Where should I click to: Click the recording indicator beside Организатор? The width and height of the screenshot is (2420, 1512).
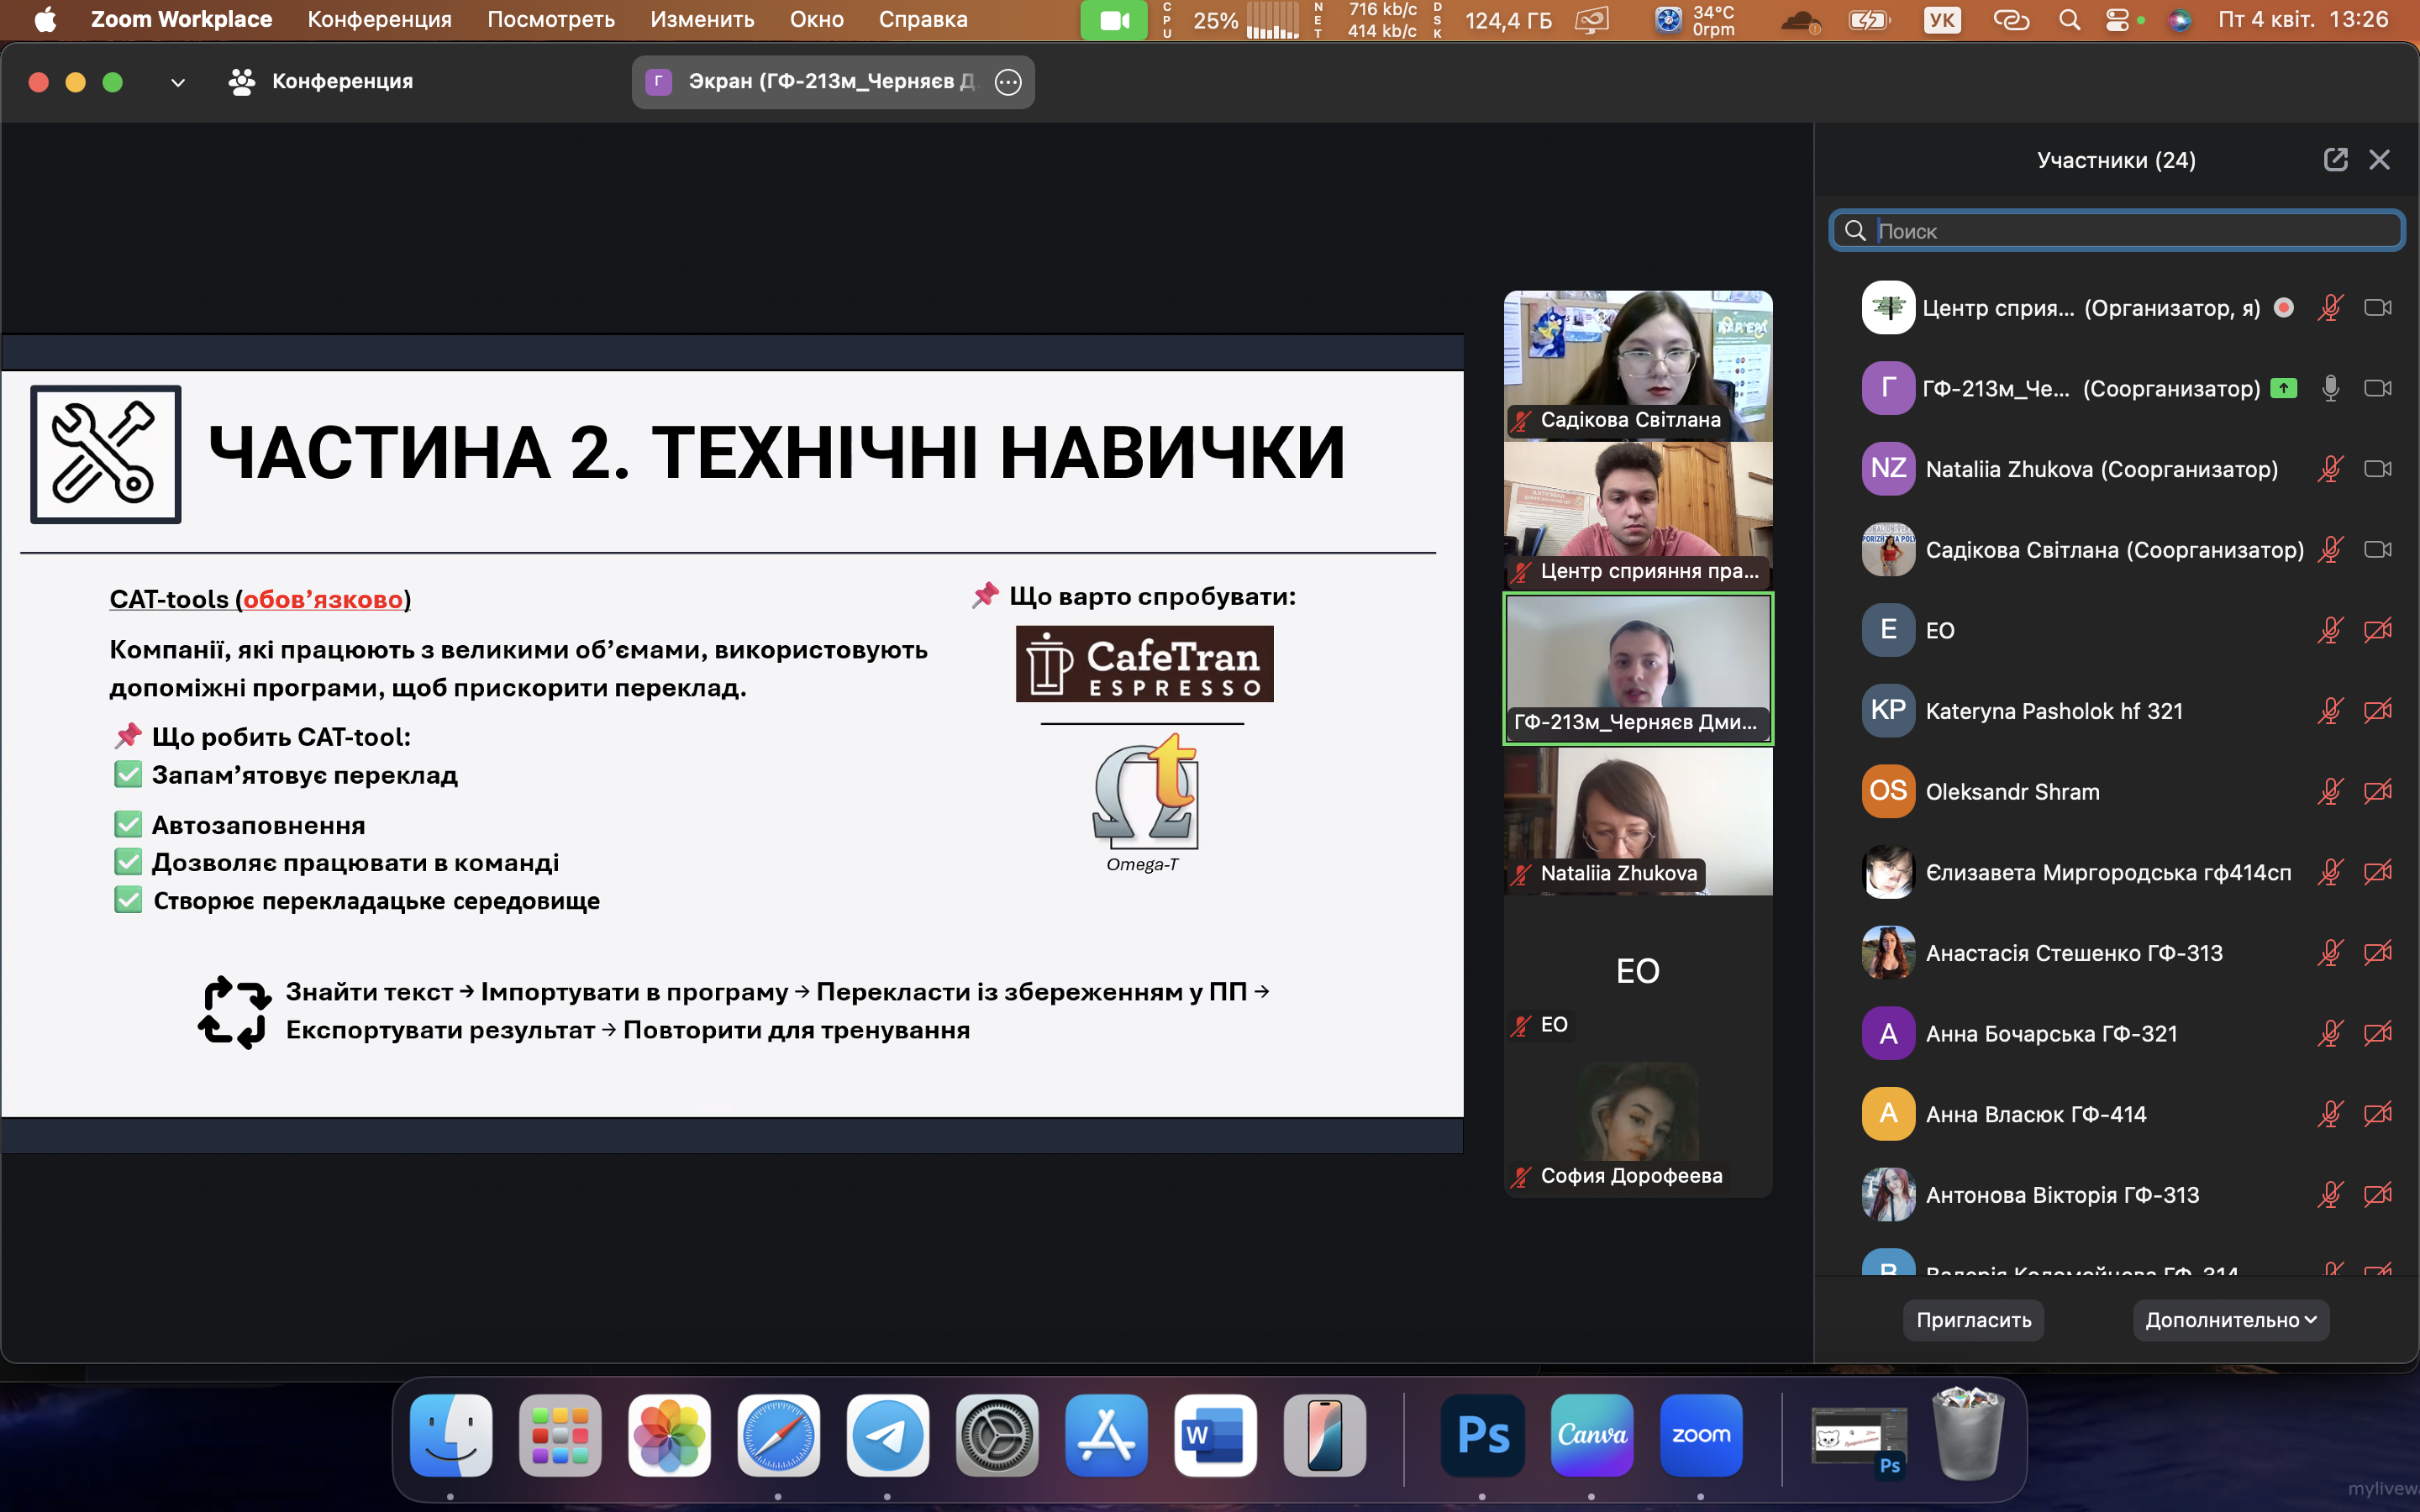(2283, 308)
